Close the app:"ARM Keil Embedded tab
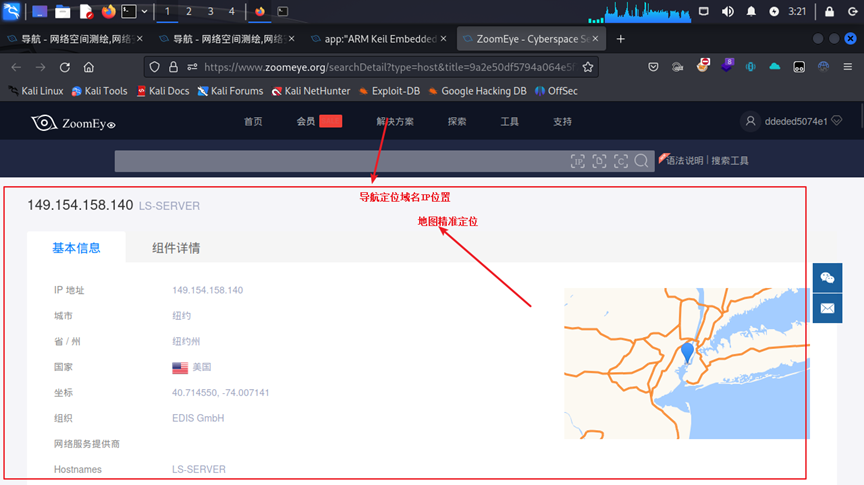This screenshot has width=864, height=485. click(x=444, y=39)
